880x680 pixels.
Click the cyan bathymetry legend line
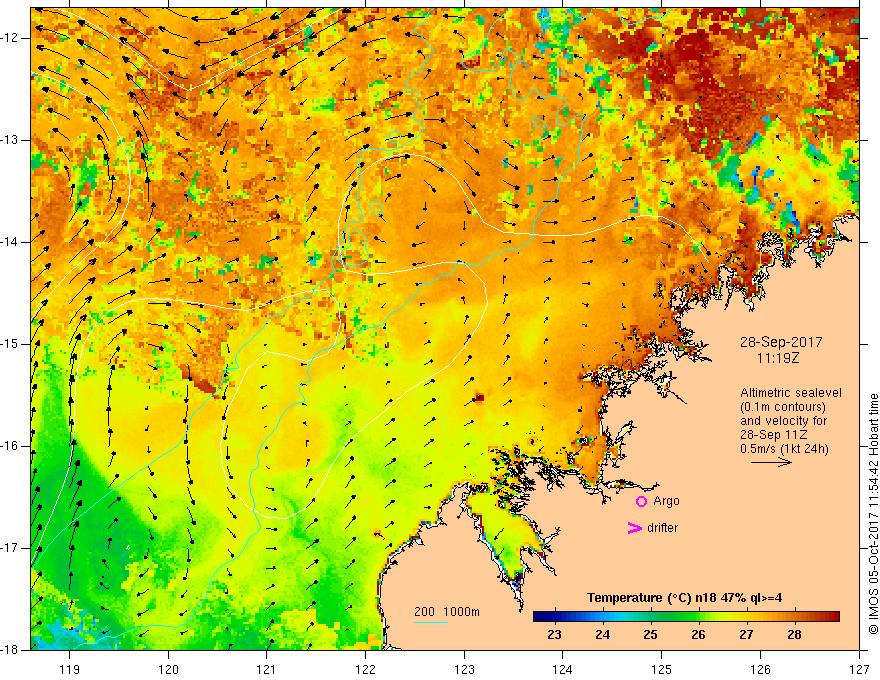coord(431,622)
